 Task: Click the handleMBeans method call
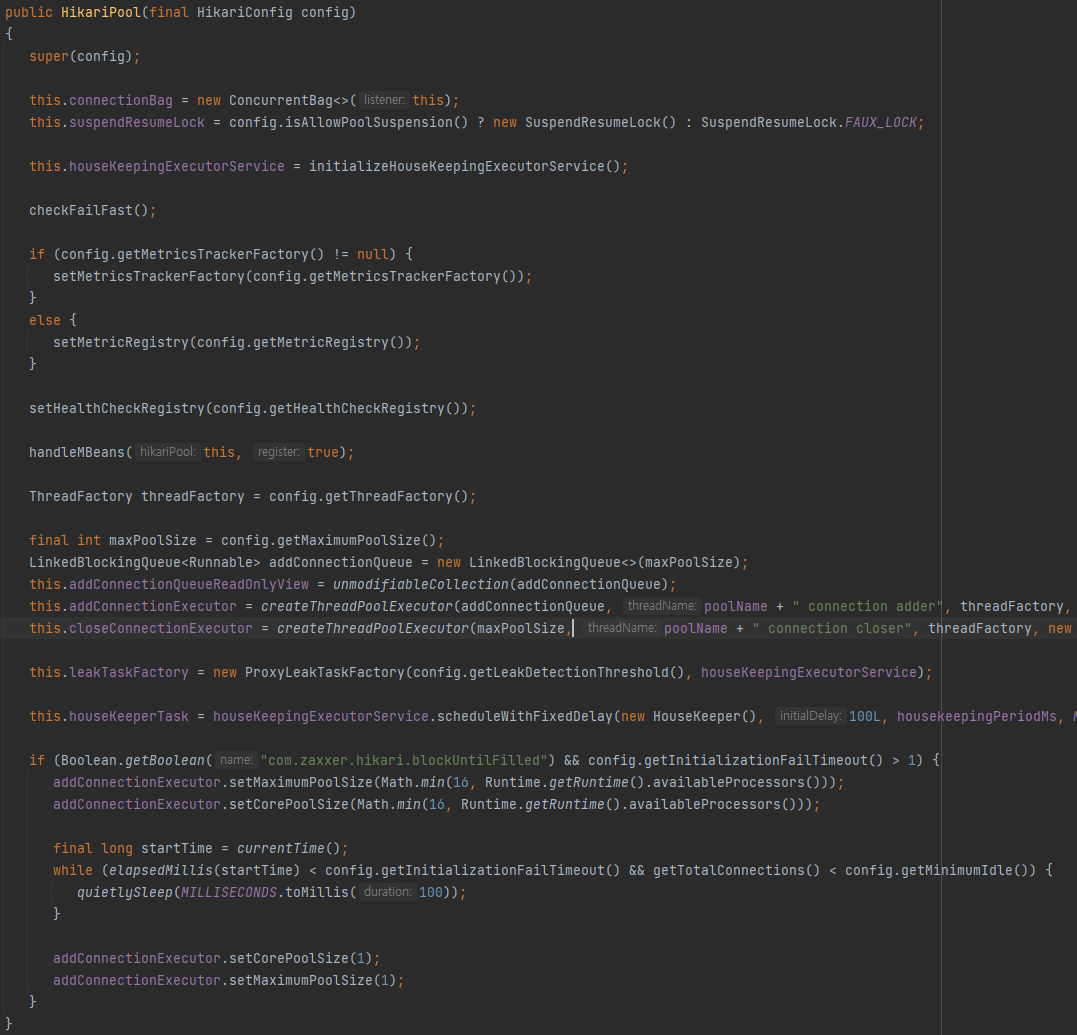click(x=77, y=452)
